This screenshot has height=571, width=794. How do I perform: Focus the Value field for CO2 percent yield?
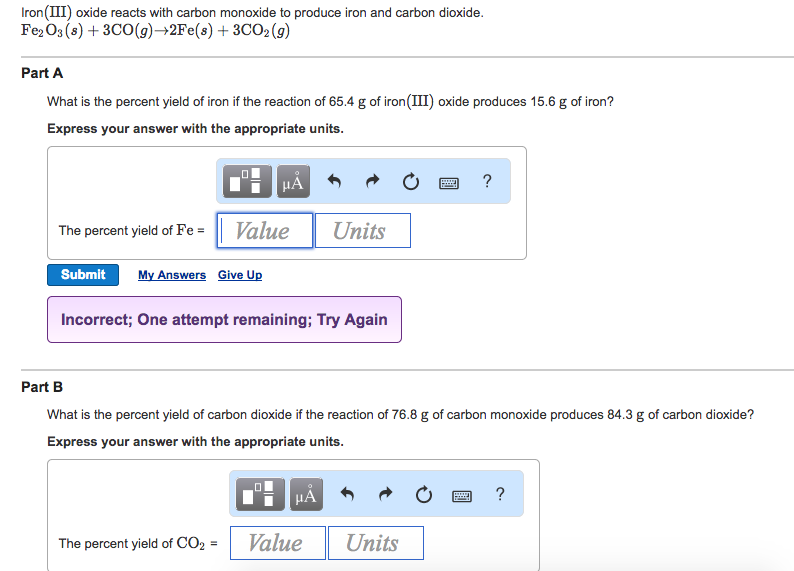(x=278, y=543)
